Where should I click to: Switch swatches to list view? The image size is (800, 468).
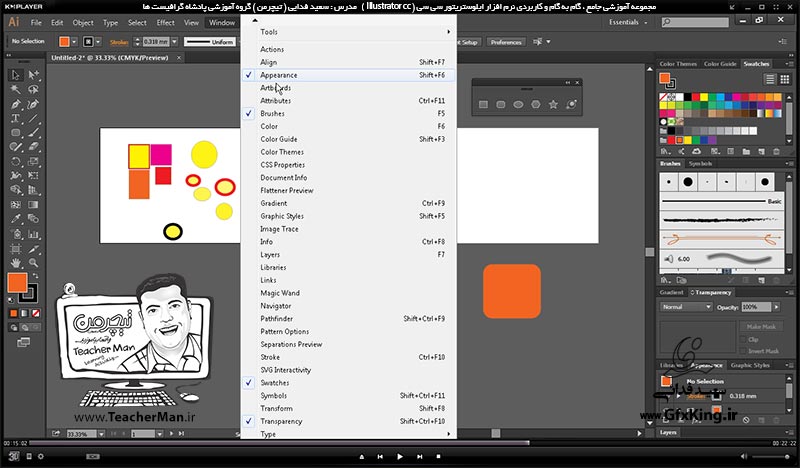pos(770,79)
